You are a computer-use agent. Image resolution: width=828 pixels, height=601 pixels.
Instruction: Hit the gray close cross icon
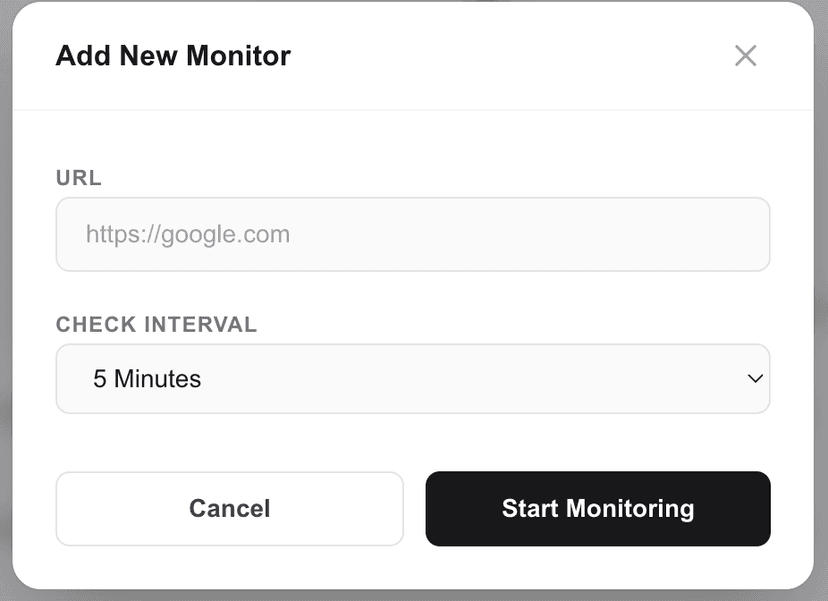click(x=745, y=56)
